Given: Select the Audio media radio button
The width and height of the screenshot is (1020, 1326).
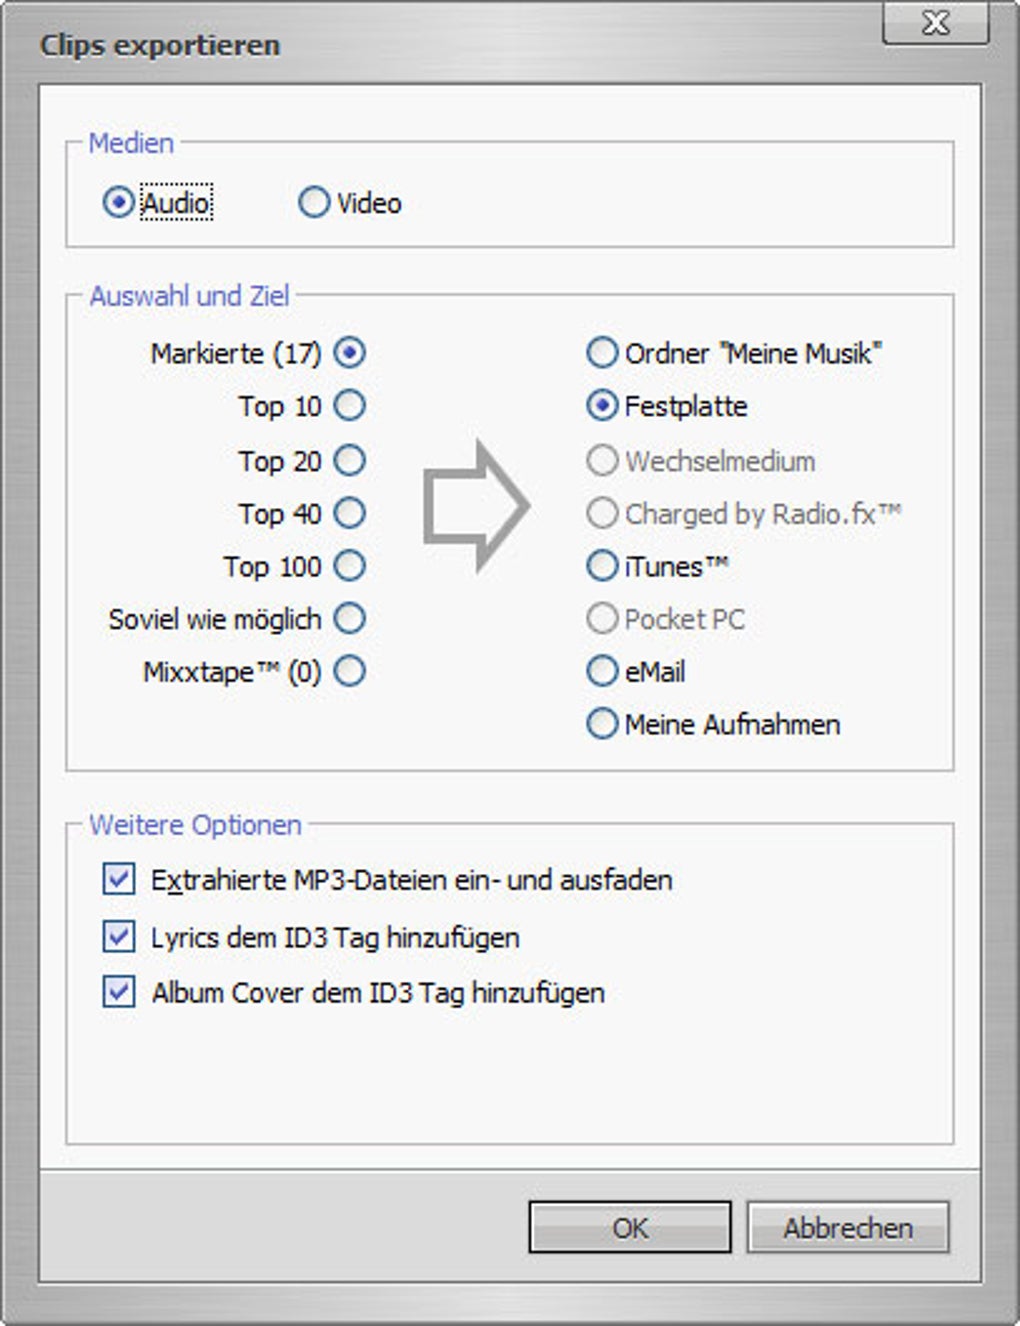Looking at the screenshot, I should point(118,203).
